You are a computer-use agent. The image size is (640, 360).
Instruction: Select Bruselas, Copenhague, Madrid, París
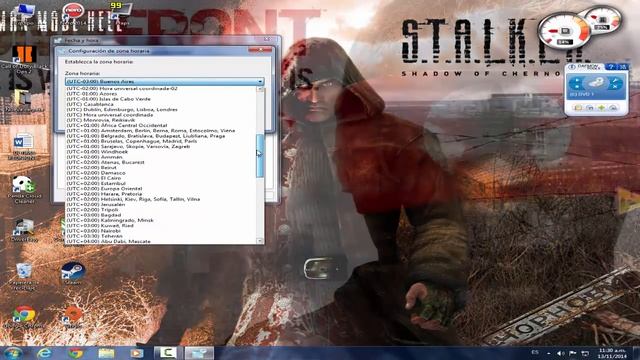point(131,141)
